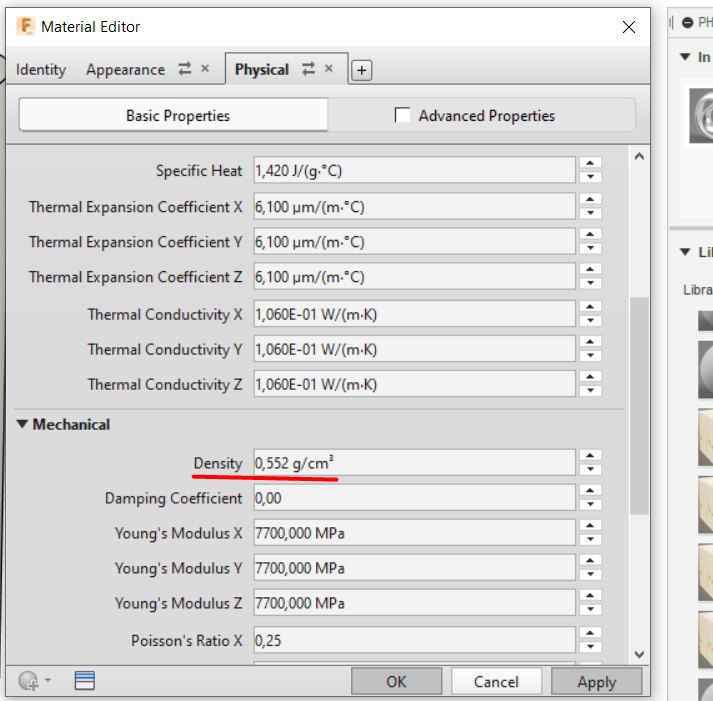Decrease Density with down arrow

pos(590,469)
